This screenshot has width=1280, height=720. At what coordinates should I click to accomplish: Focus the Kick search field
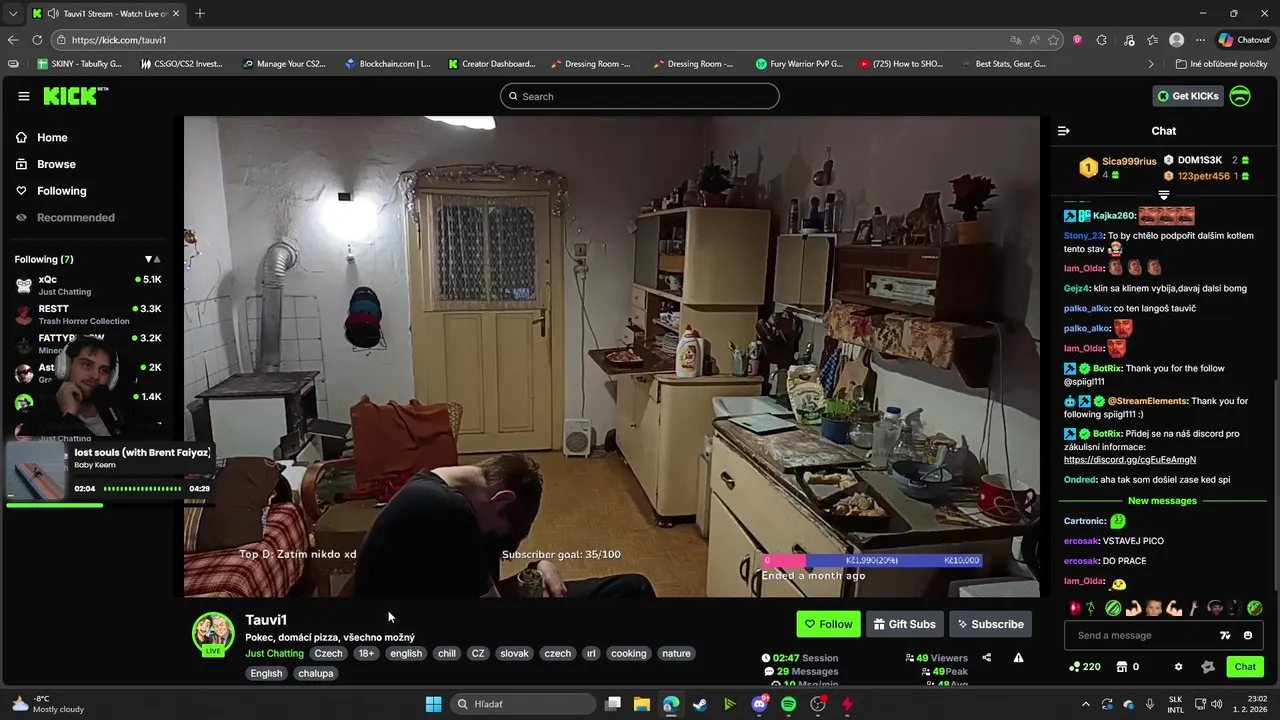(x=640, y=96)
